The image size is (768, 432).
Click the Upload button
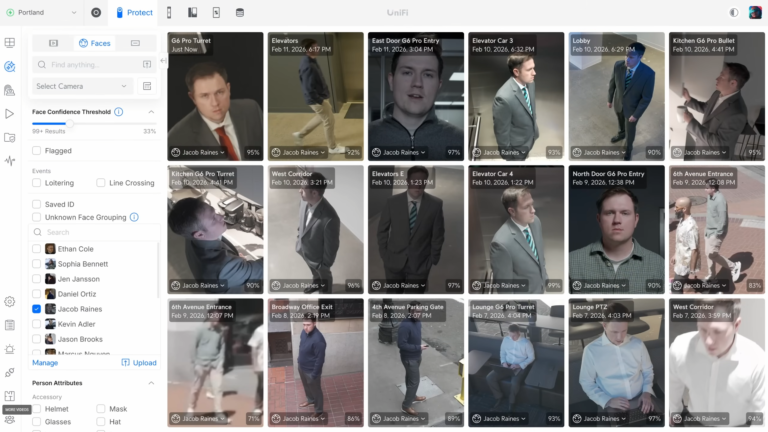click(x=139, y=363)
